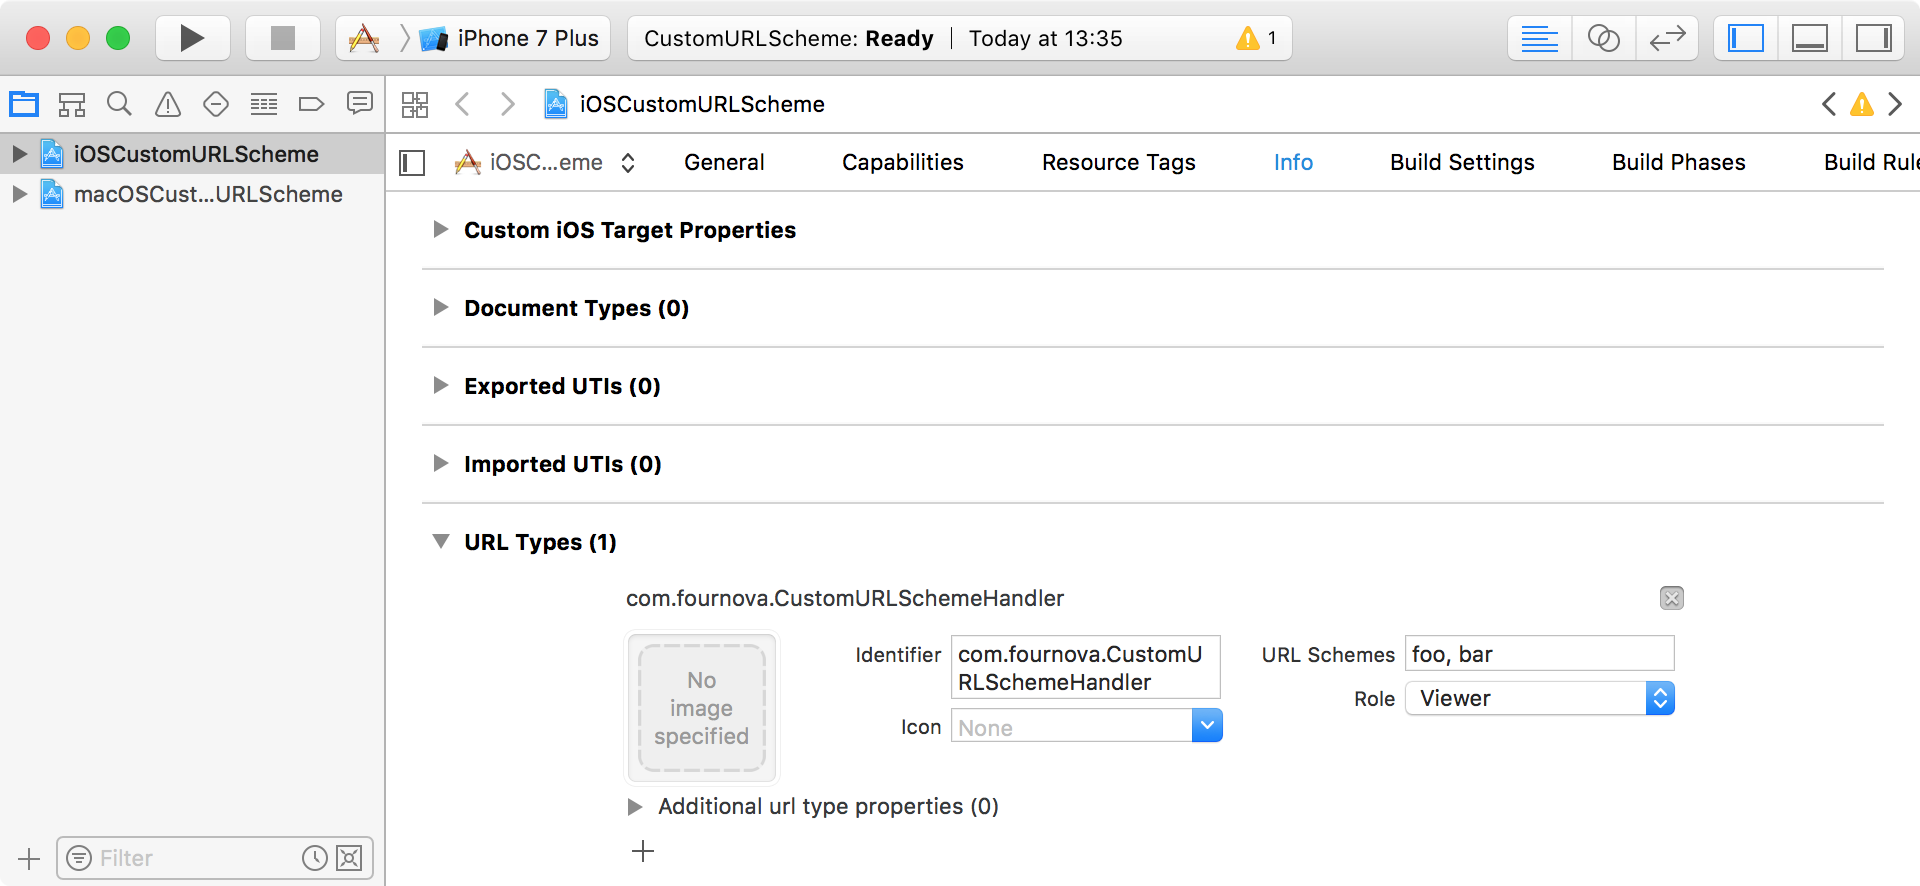Click the URL Schemes text field

pyautogui.click(x=1540, y=654)
